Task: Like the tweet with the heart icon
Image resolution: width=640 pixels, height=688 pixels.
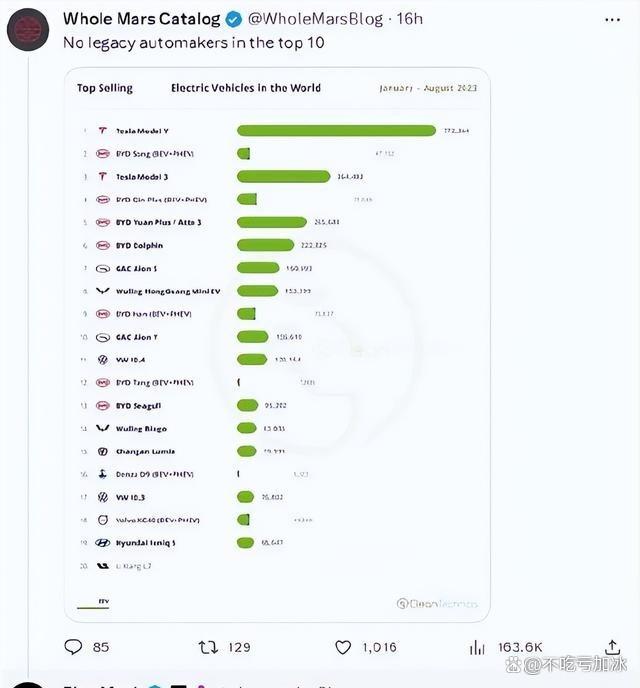Action: pos(343,647)
